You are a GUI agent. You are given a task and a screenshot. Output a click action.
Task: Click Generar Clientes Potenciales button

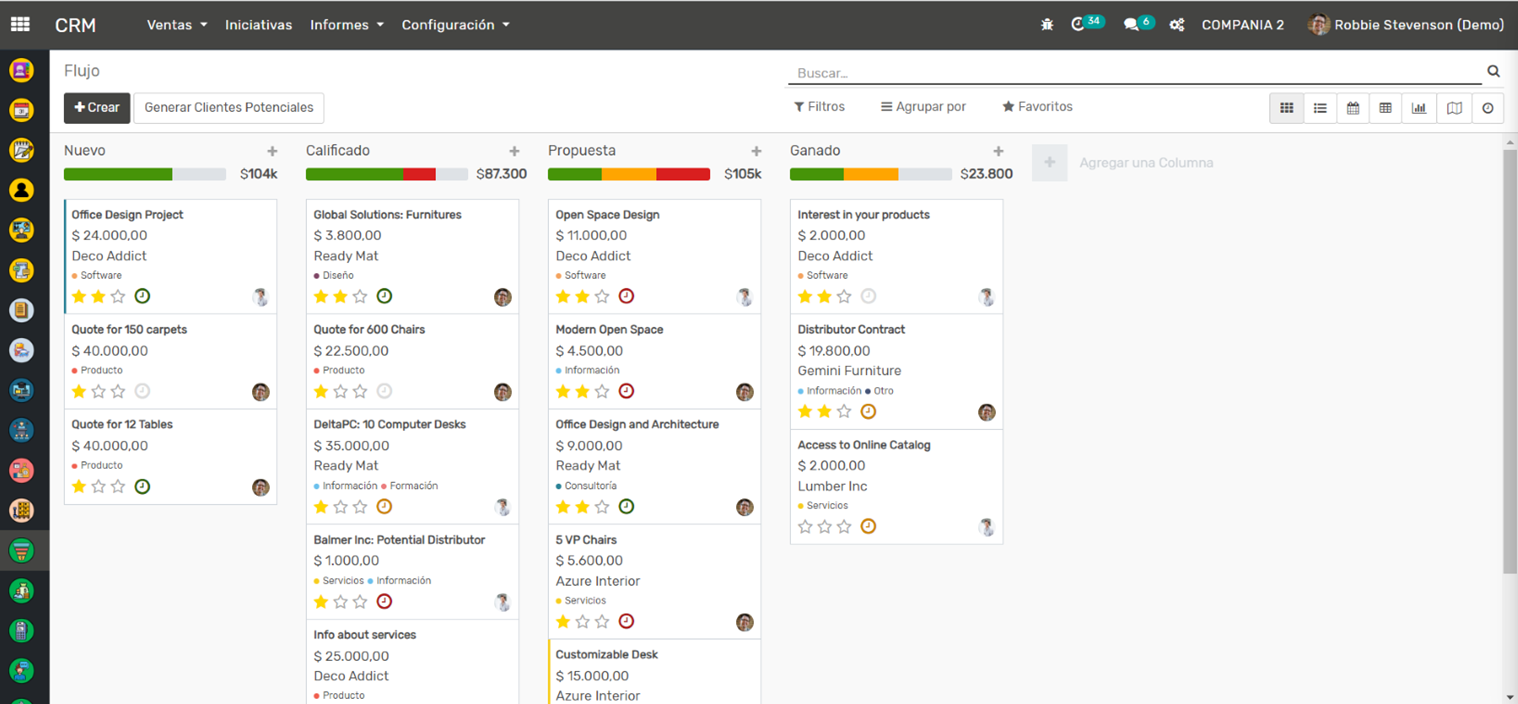[x=228, y=108]
